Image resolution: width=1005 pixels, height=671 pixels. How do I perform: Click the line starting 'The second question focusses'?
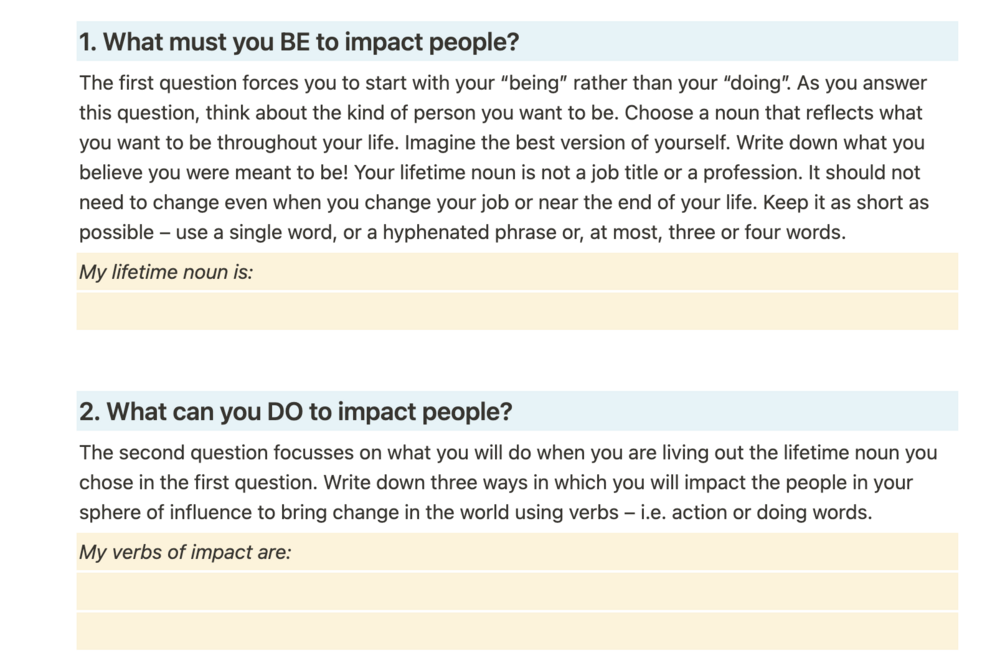click(x=508, y=452)
